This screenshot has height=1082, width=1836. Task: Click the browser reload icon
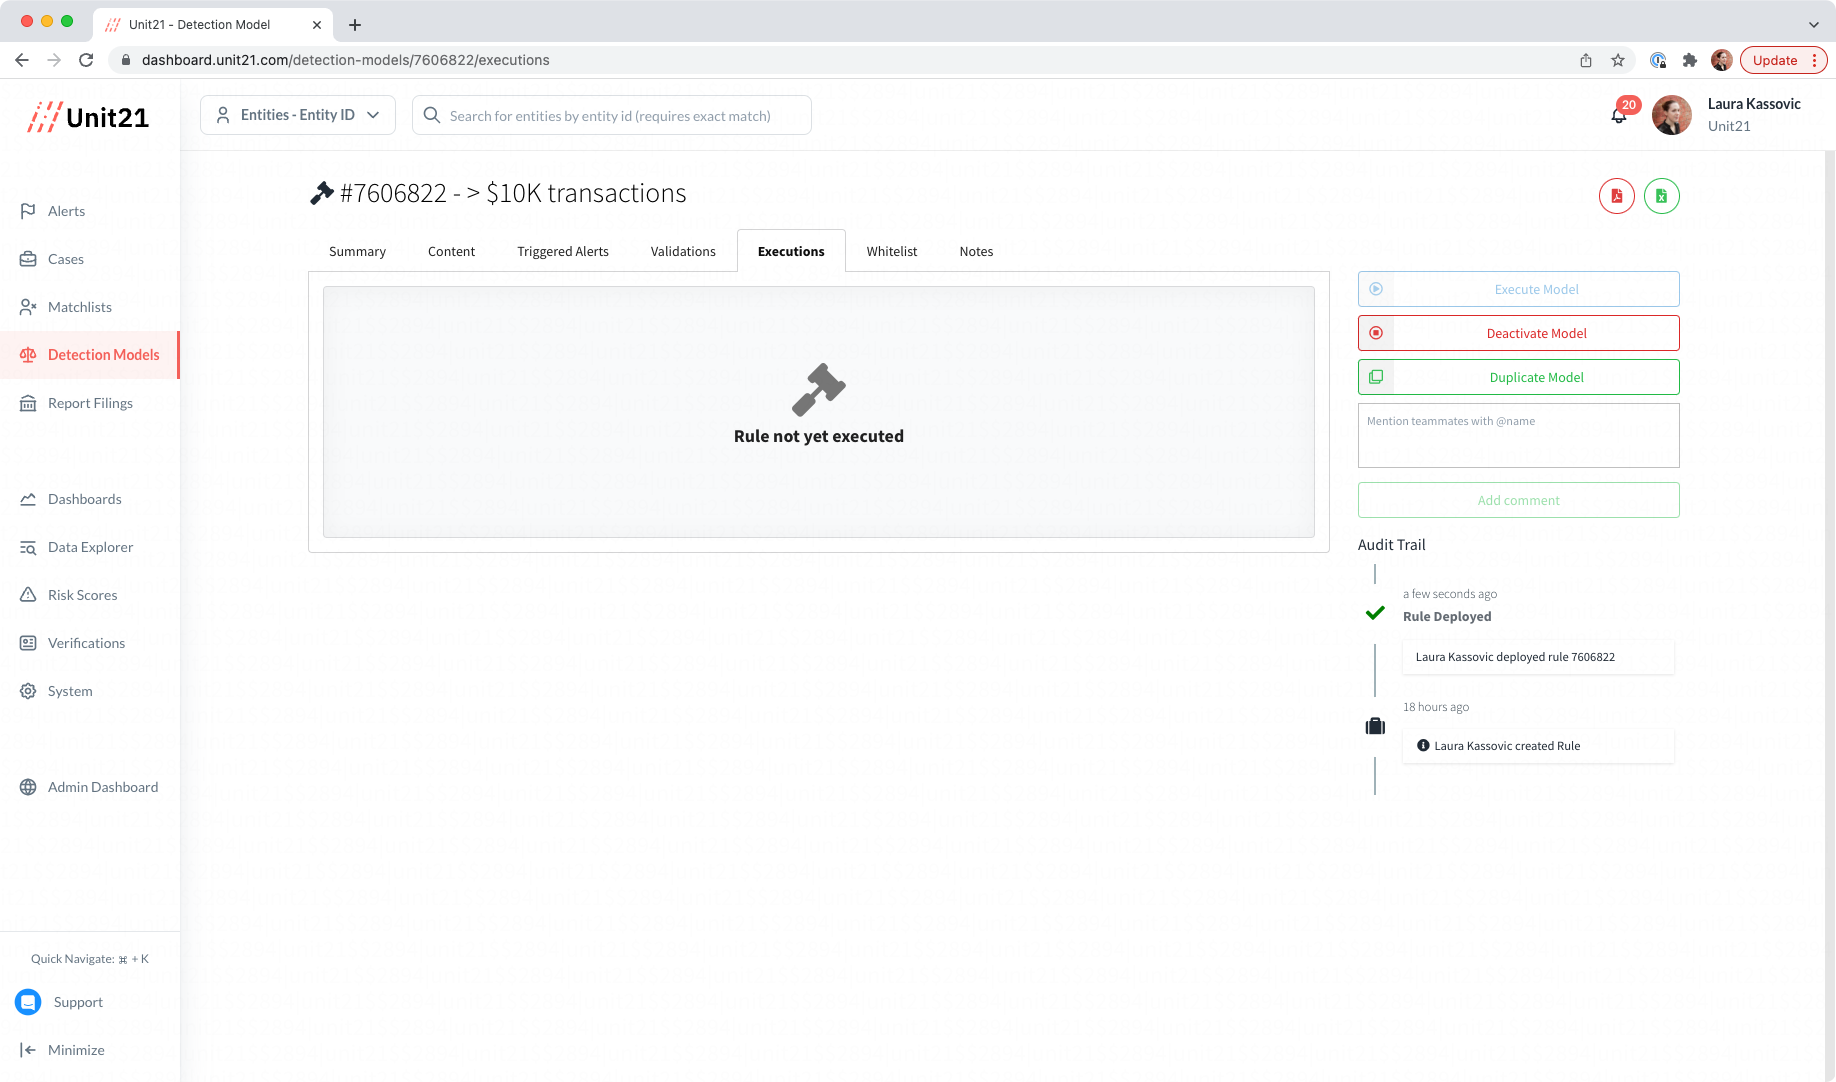coord(86,60)
